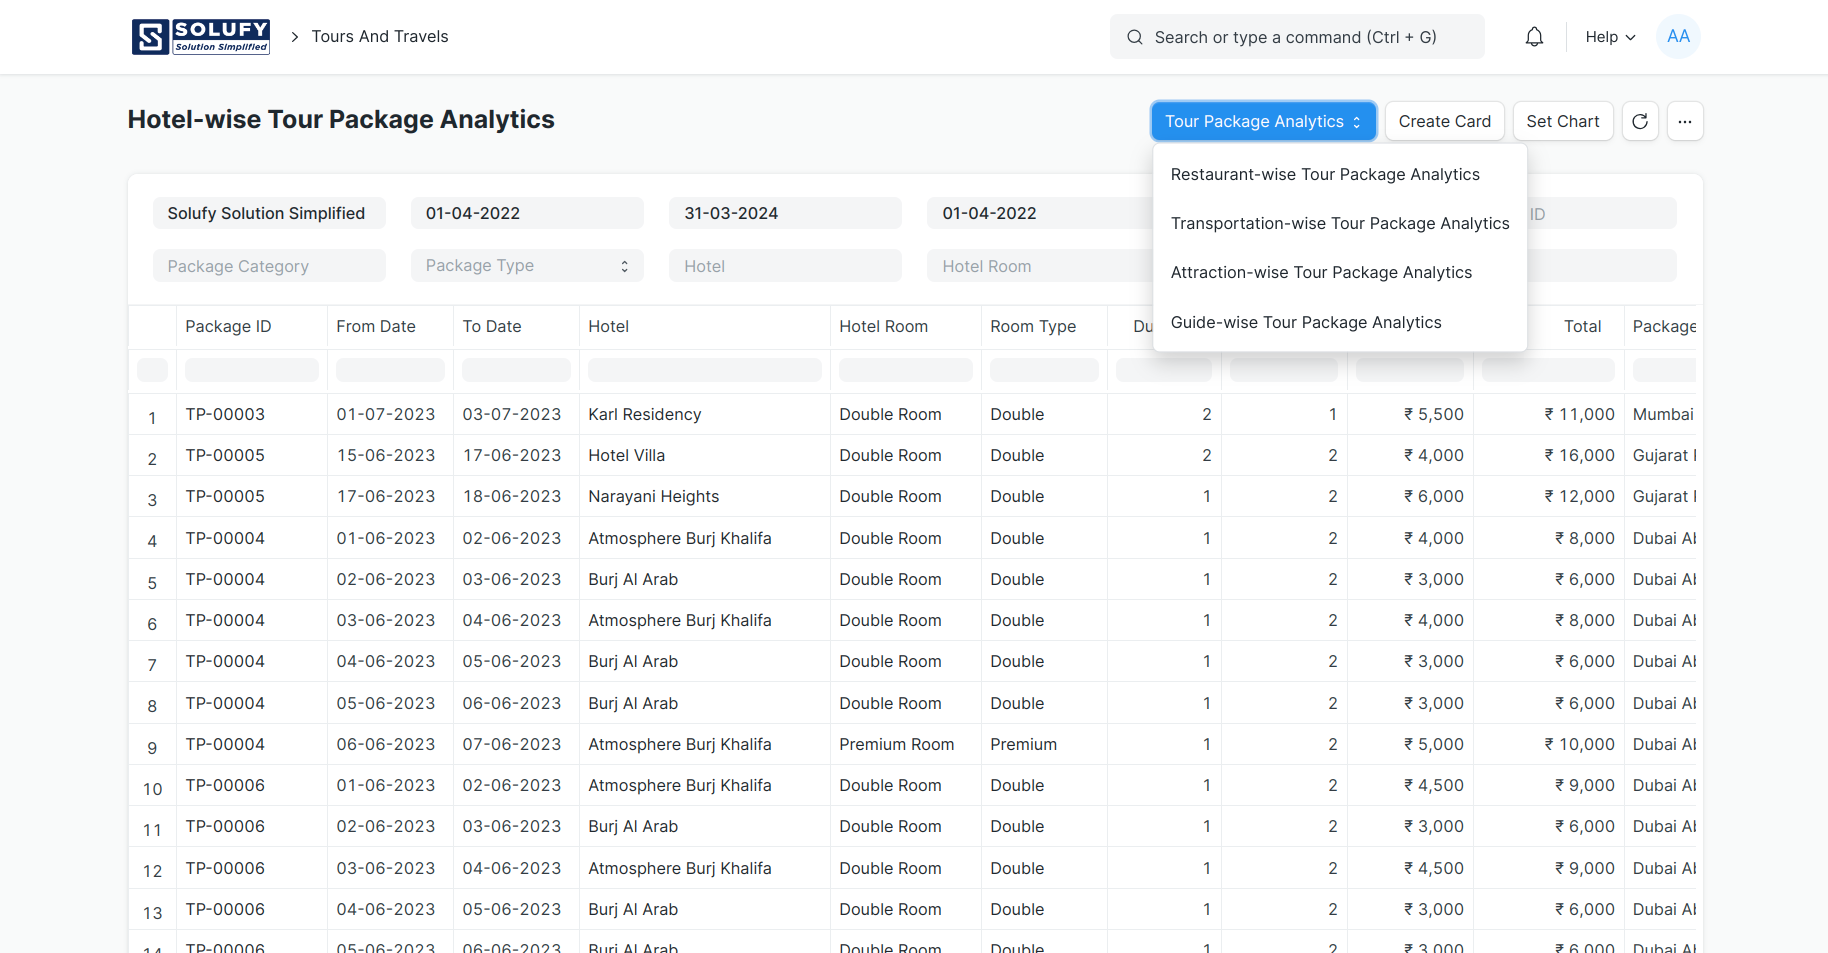
Task: Filter the From Date column search box
Action: pos(390,370)
